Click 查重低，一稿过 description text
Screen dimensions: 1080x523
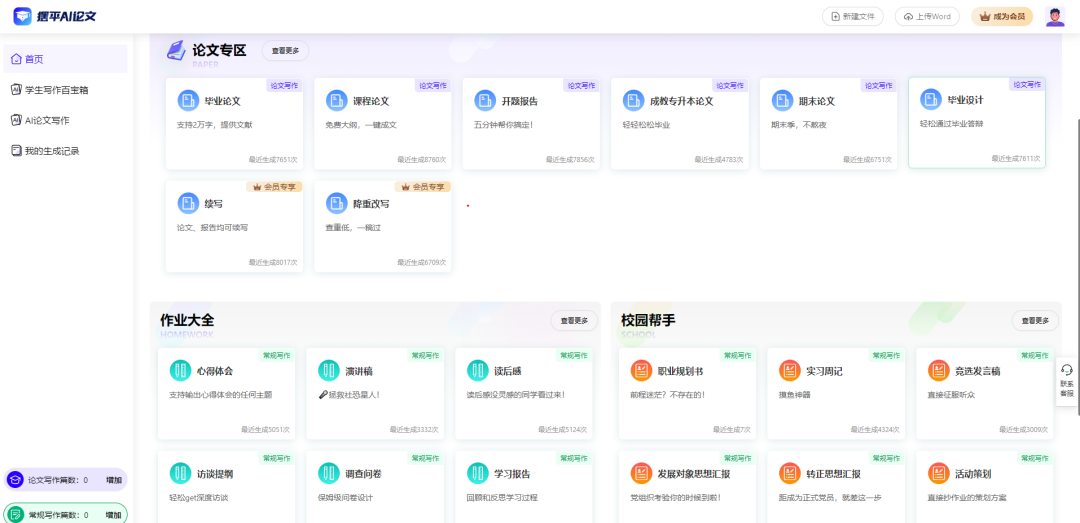pyautogui.click(x=353, y=227)
